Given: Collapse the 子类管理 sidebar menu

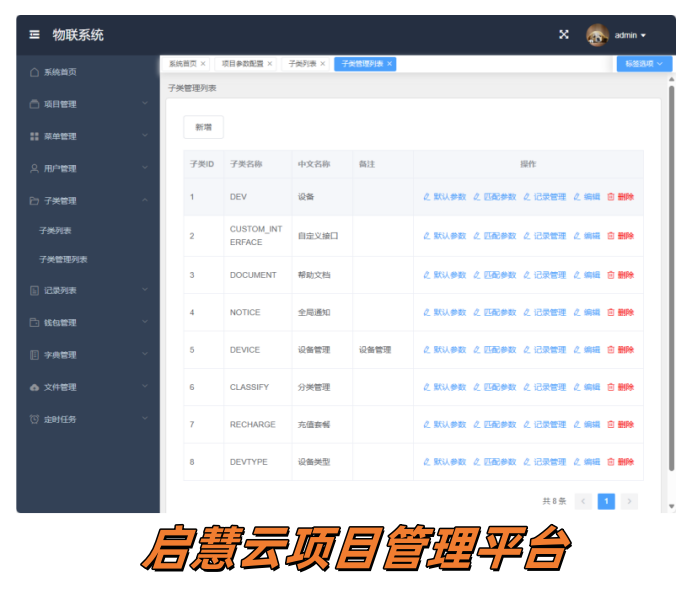Looking at the screenshot, I should (145, 201).
